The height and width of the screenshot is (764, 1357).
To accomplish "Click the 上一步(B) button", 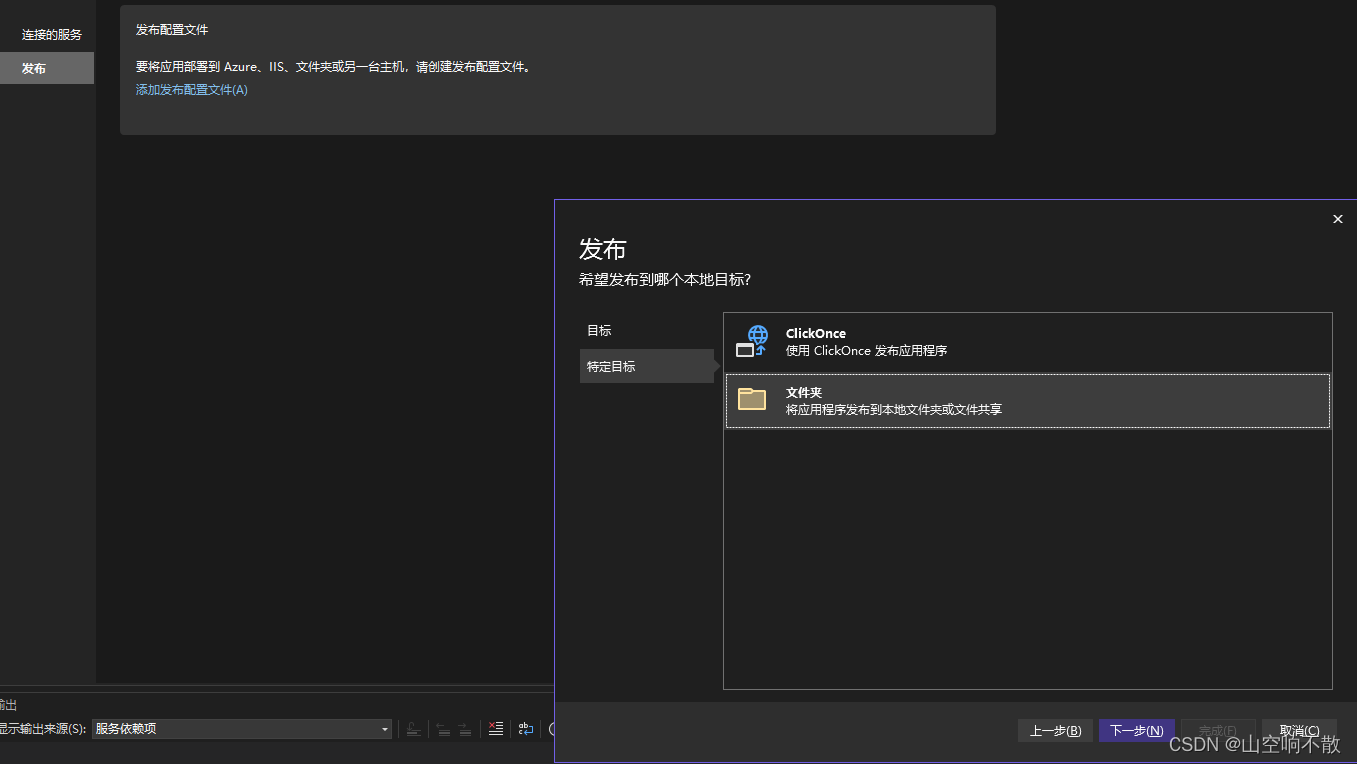I will (x=1055, y=731).
